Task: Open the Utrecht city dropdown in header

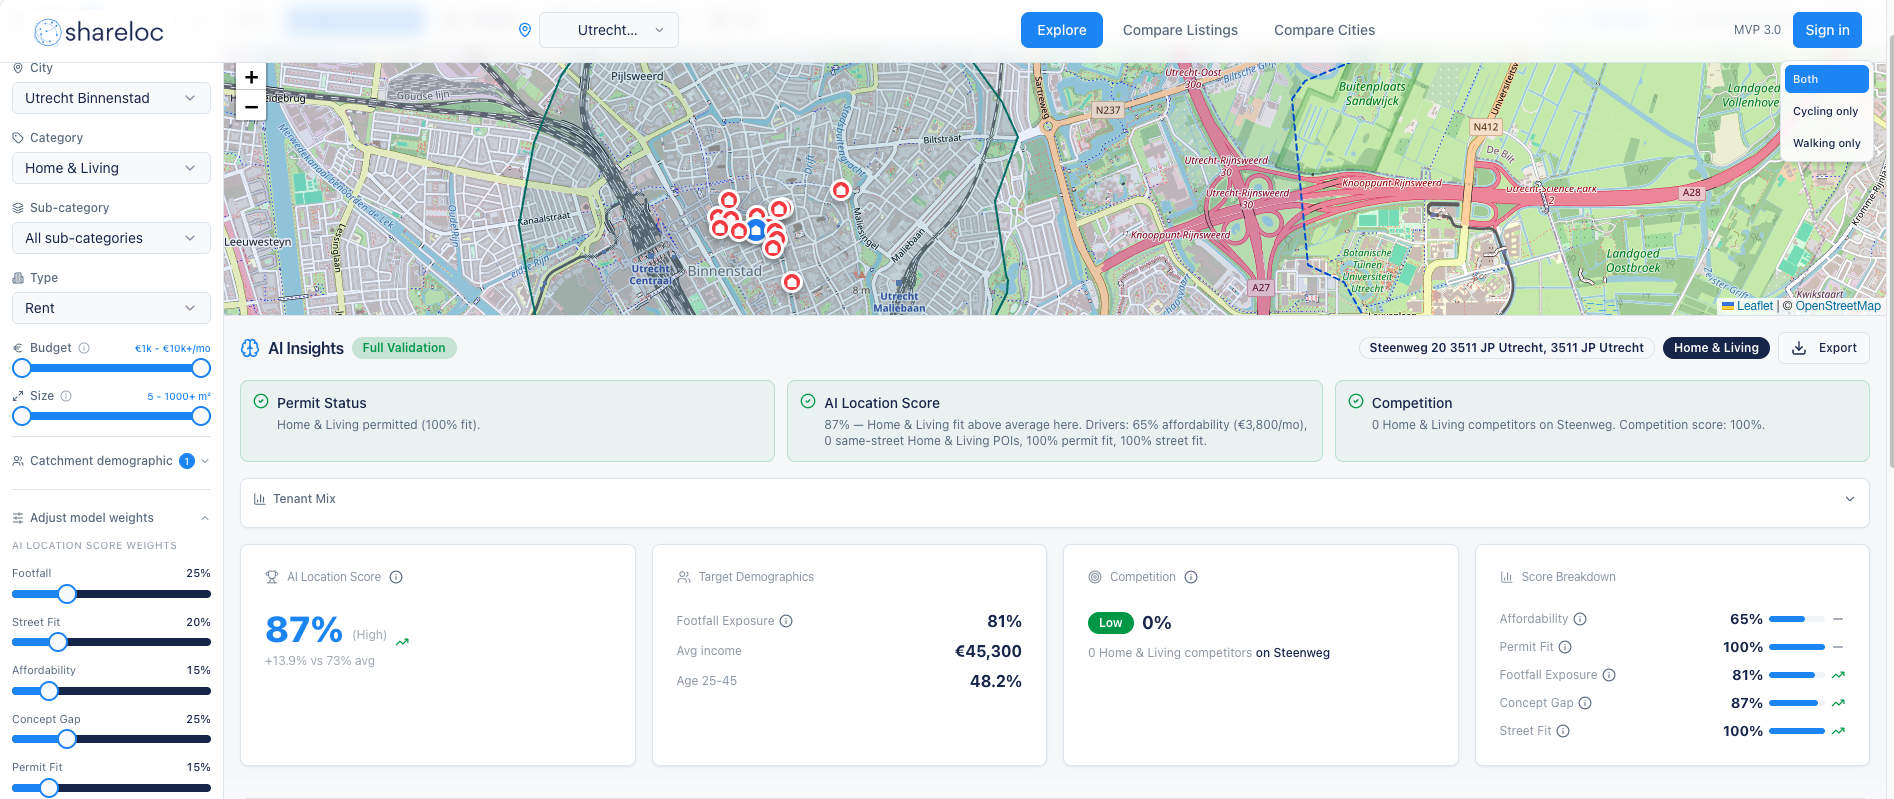Action: point(609,30)
